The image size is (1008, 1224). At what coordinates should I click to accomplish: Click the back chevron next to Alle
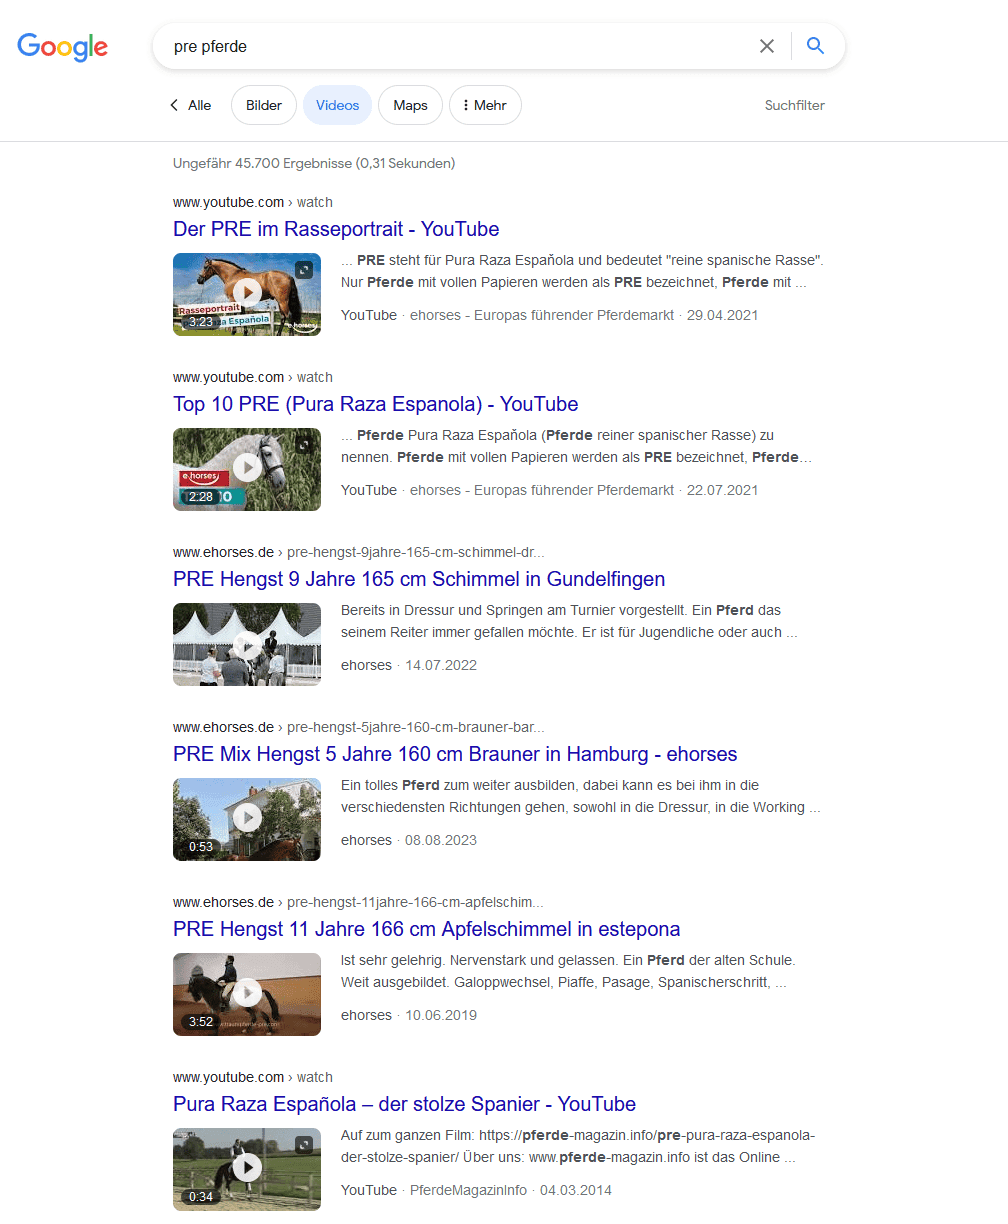click(x=174, y=105)
